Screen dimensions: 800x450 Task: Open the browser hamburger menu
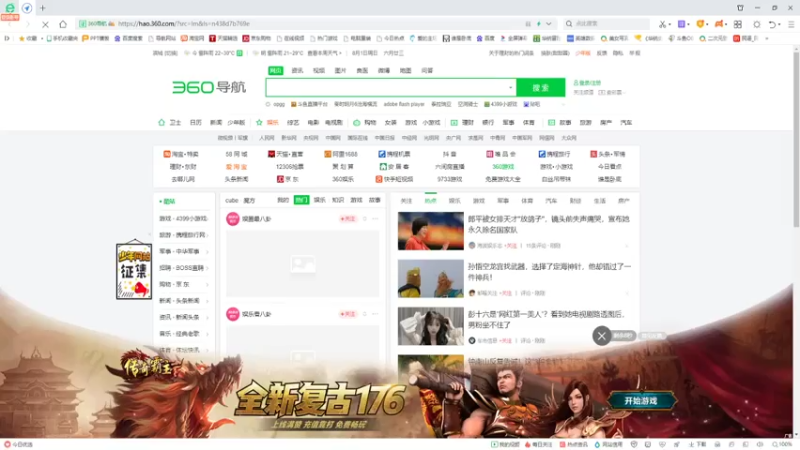[x=791, y=24]
